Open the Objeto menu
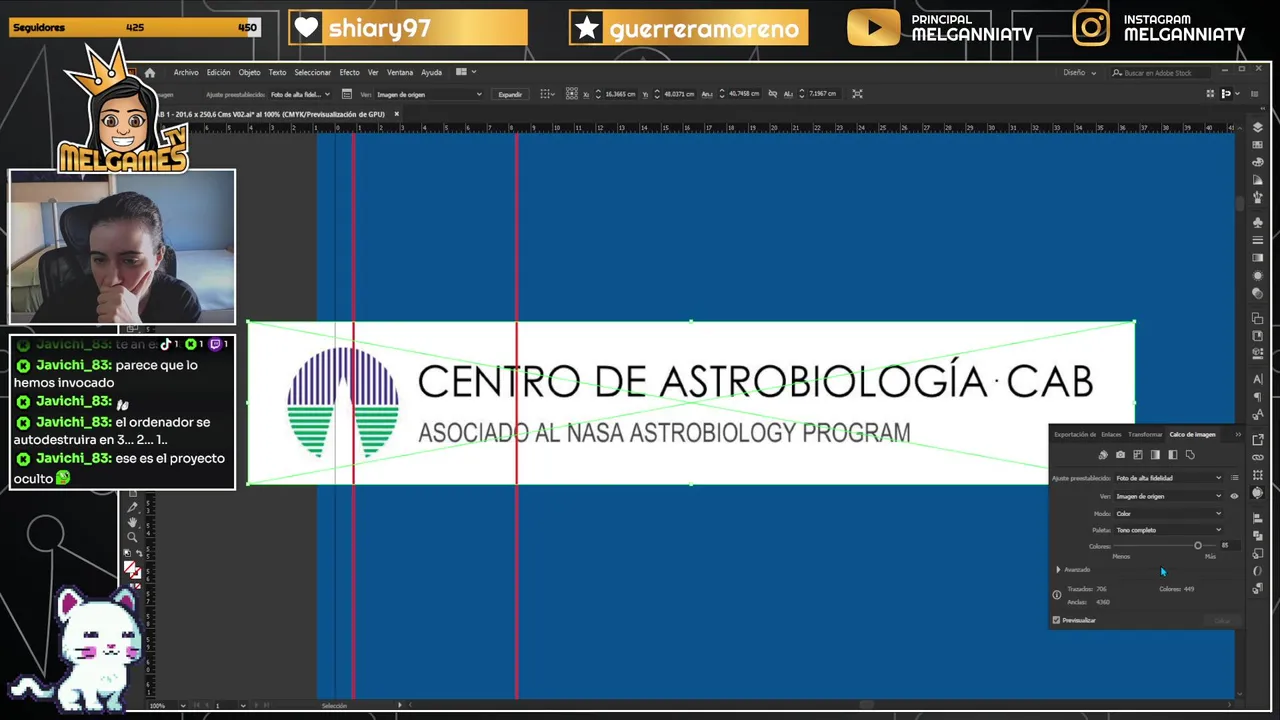This screenshot has height=720, width=1280. [249, 72]
